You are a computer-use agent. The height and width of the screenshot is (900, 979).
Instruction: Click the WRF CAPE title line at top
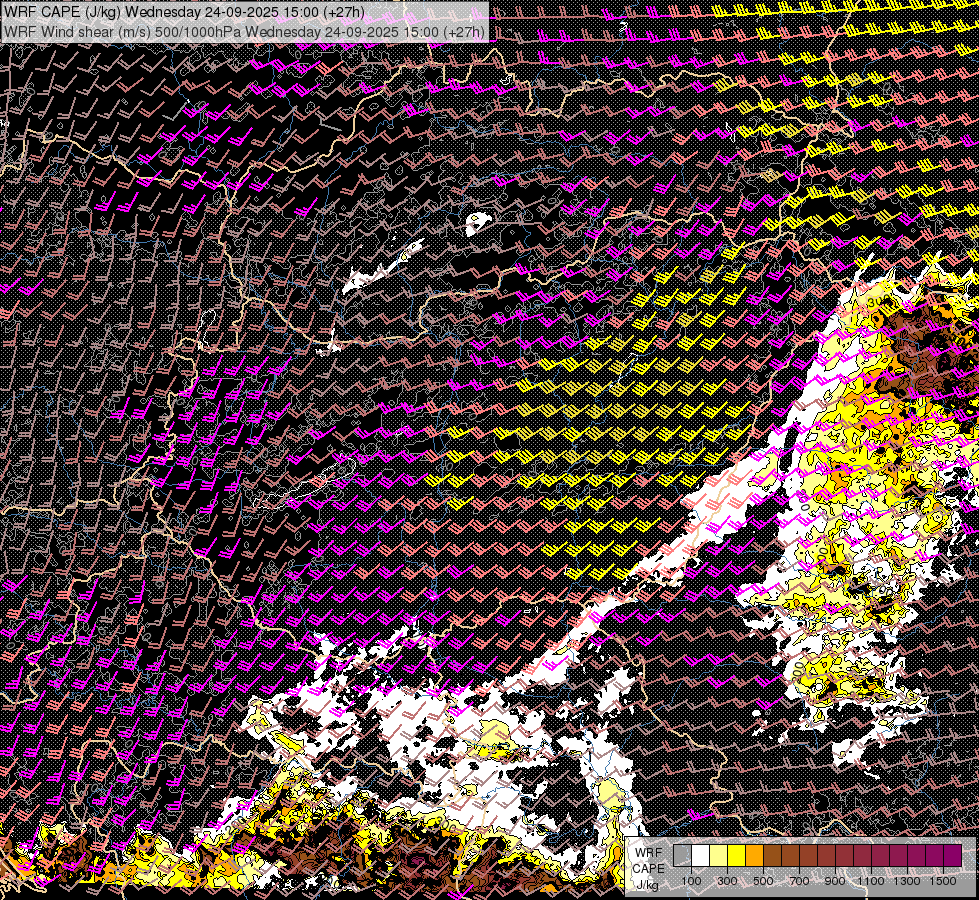click(x=185, y=12)
